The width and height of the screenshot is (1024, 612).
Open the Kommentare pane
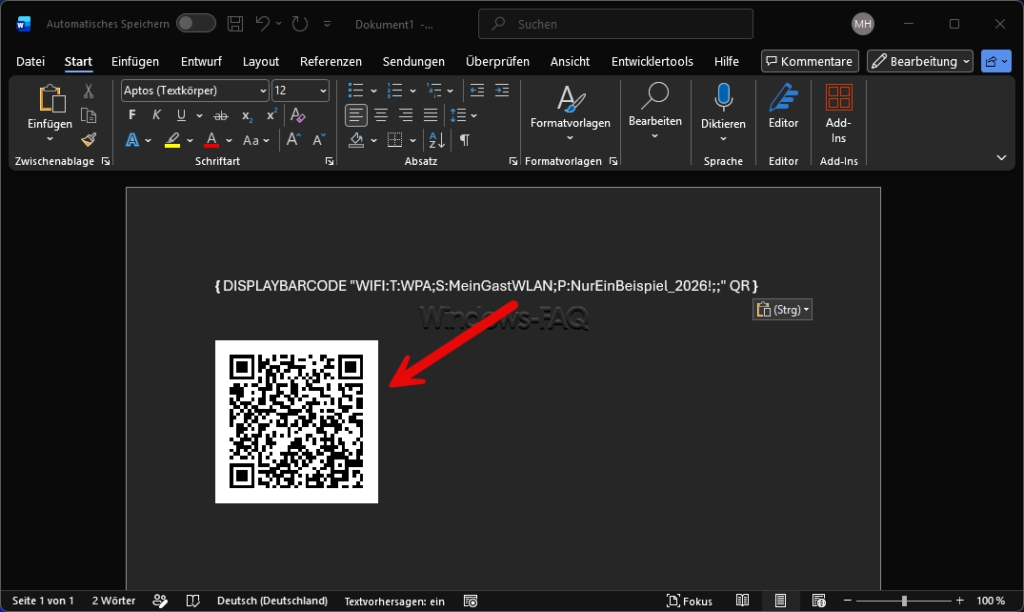tap(810, 61)
